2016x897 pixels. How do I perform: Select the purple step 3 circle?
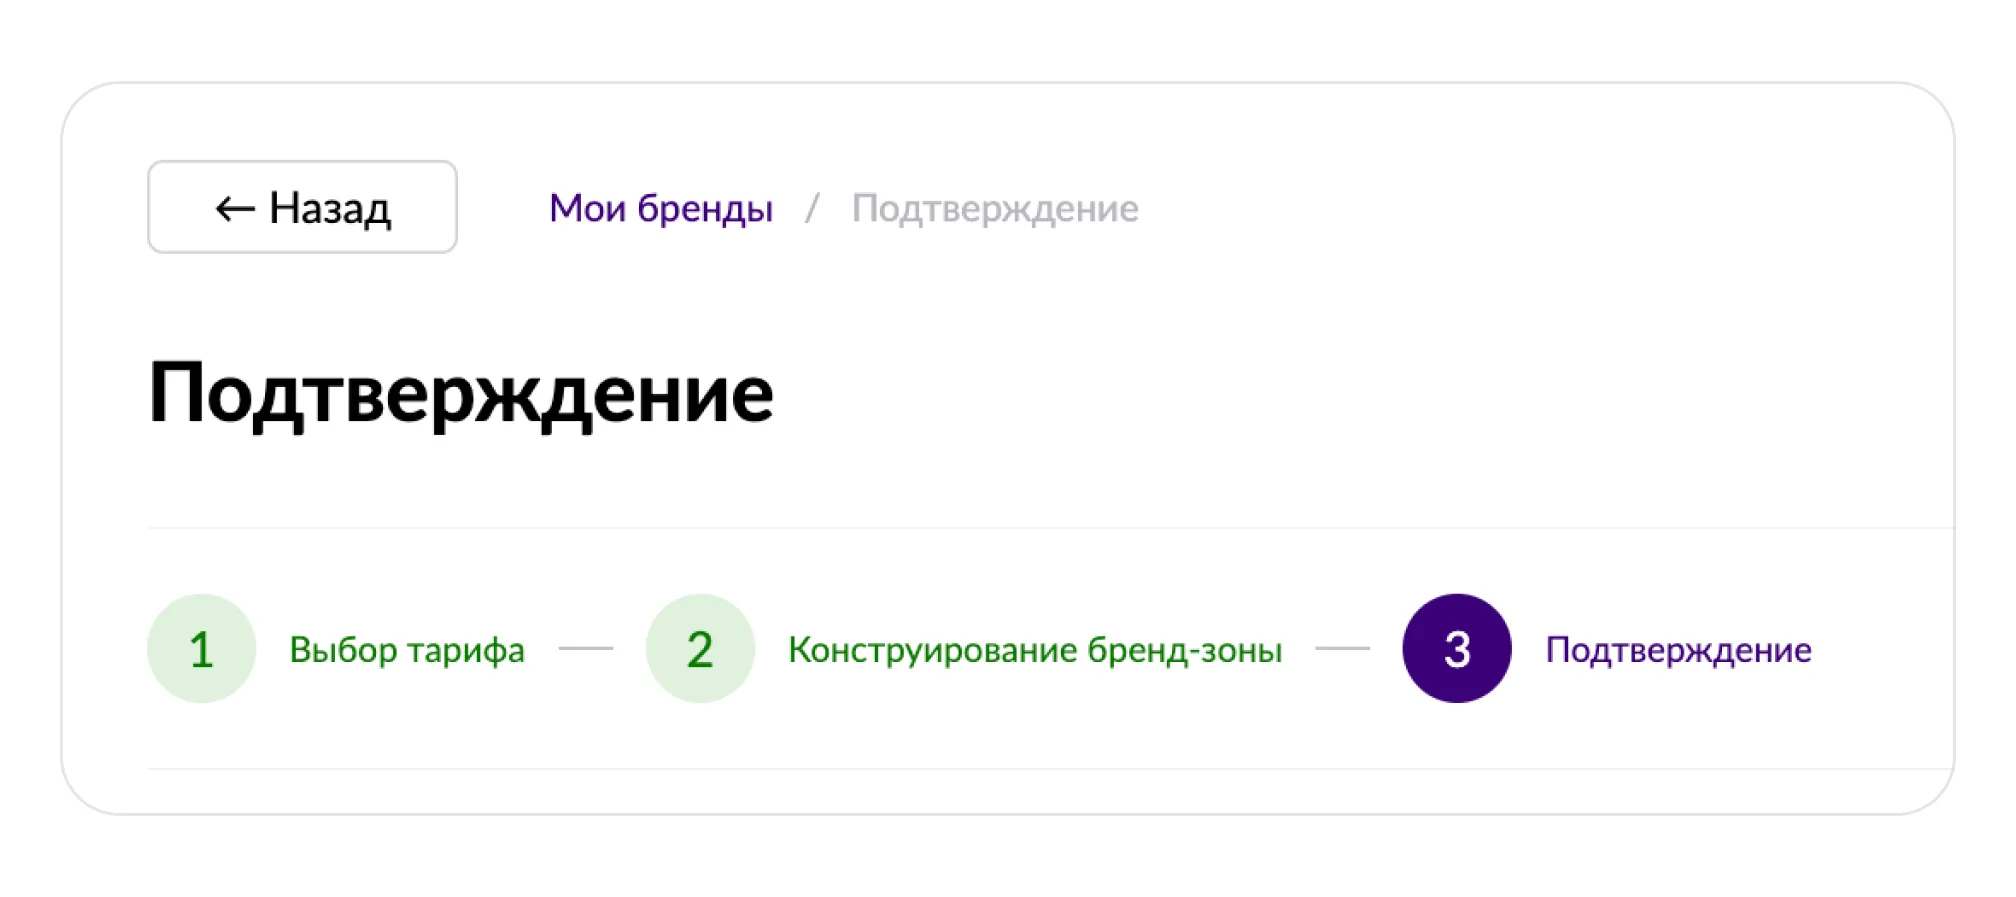coord(1457,649)
